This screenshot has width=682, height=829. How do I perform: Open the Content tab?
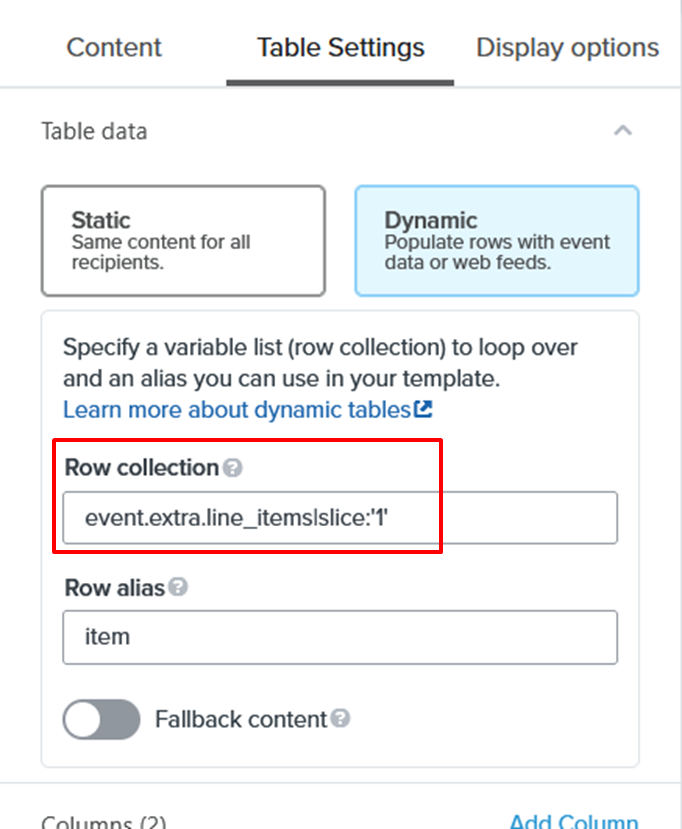[x=114, y=48]
